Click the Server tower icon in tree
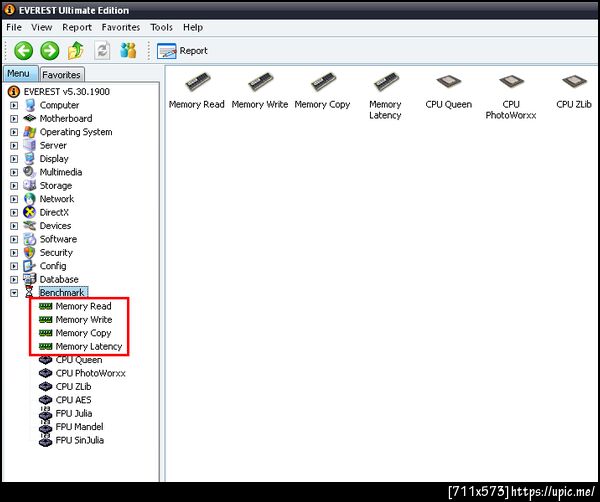 pos(29,145)
